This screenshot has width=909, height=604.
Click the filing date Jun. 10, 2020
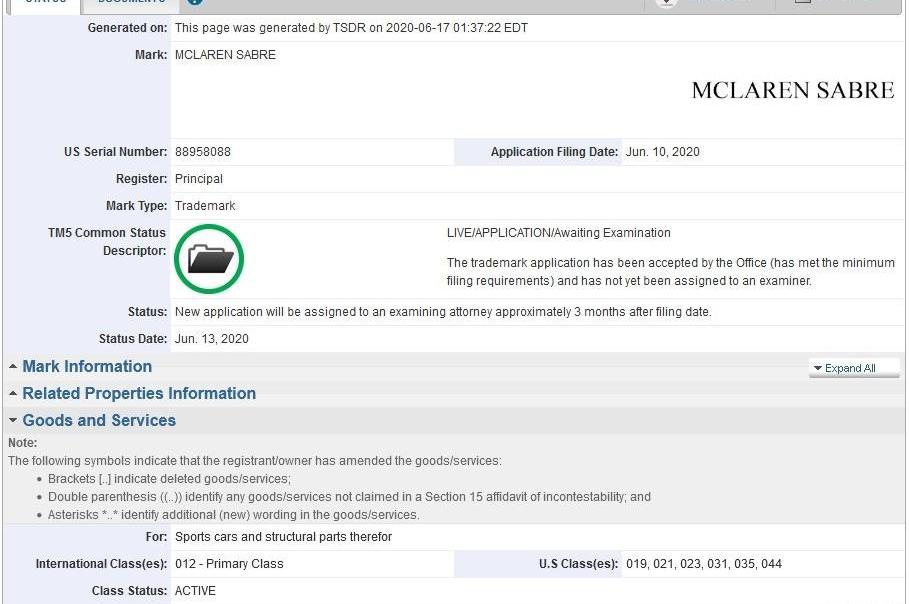(x=663, y=152)
